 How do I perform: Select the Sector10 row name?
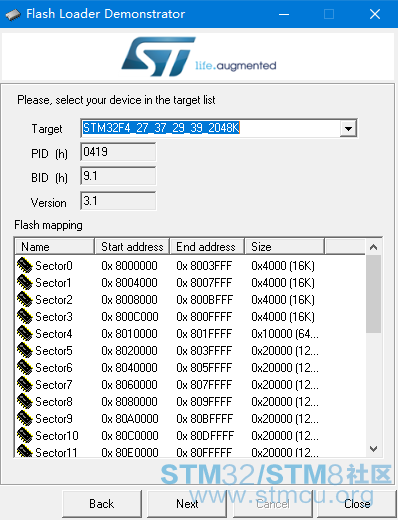(x=57, y=436)
